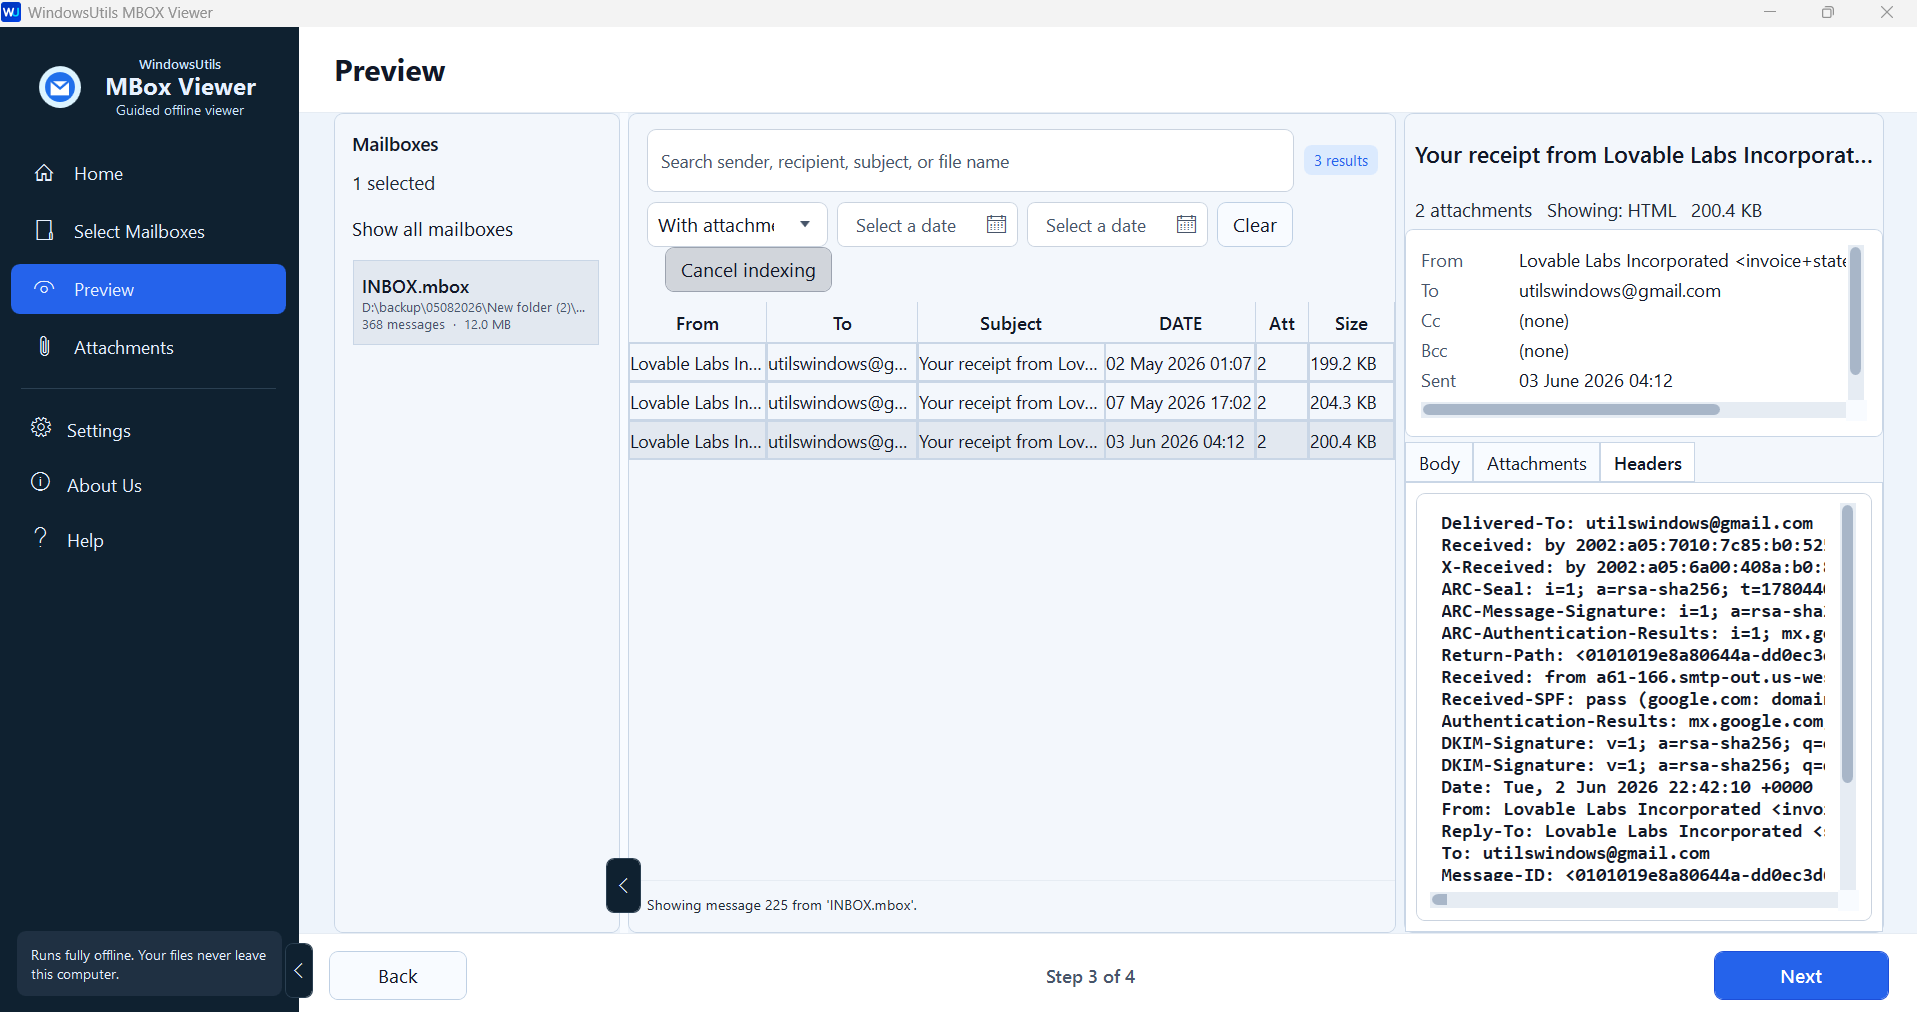
Task: Open the About Us page
Action: [x=148, y=485]
